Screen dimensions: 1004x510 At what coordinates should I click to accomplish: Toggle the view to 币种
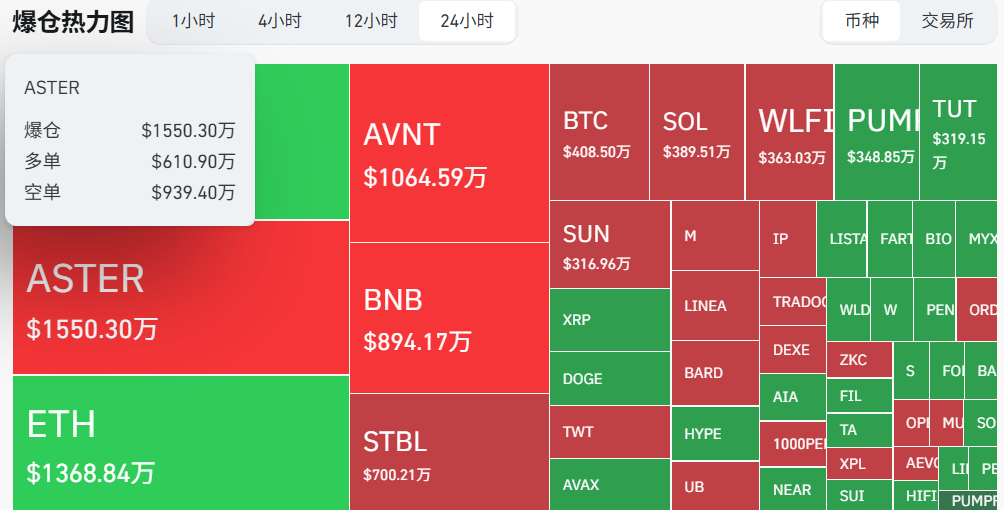(x=861, y=21)
